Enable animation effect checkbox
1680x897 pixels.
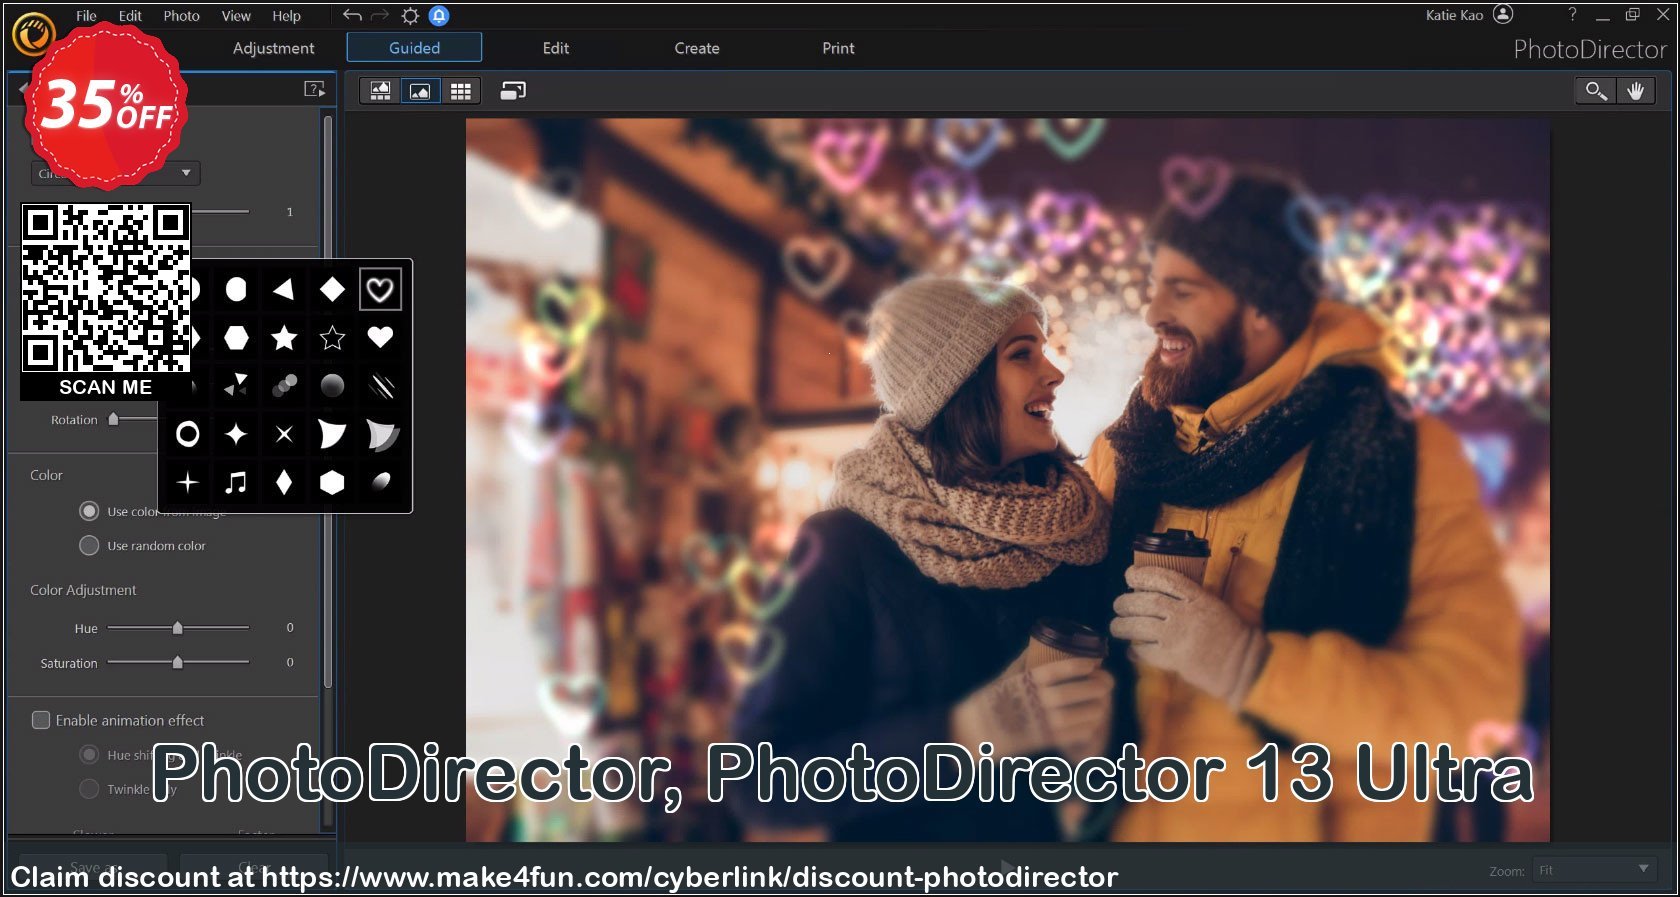(x=41, y=720)
